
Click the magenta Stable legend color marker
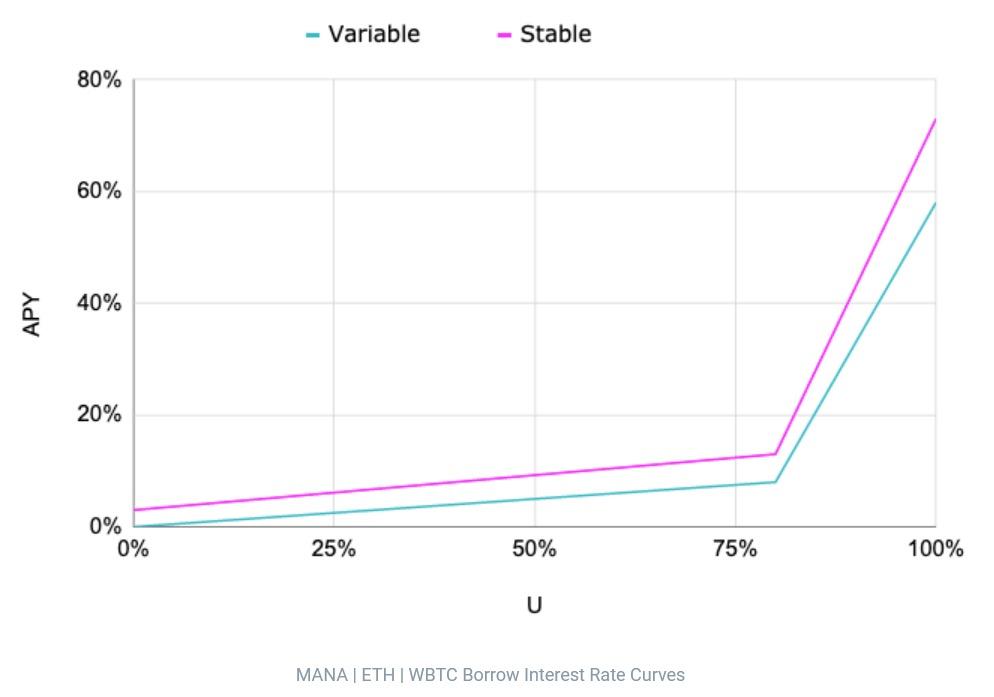point(504,35)
